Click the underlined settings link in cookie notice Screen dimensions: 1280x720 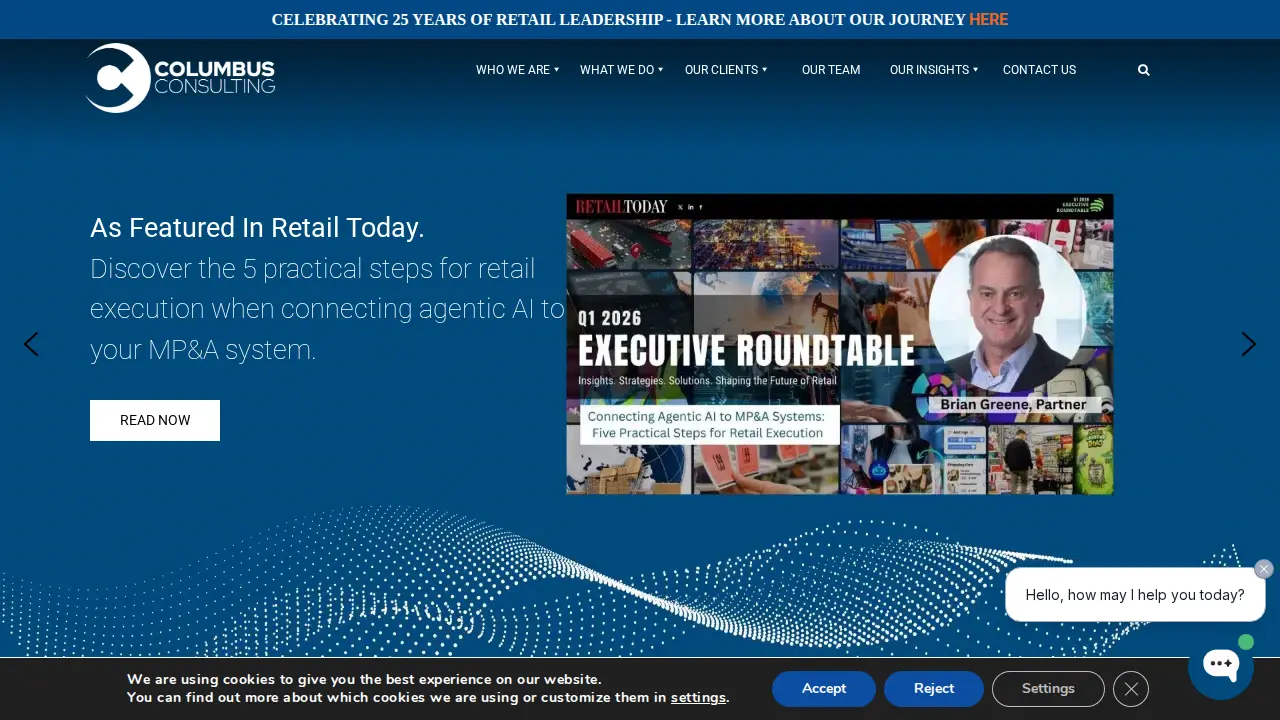(x=698, y=698)
